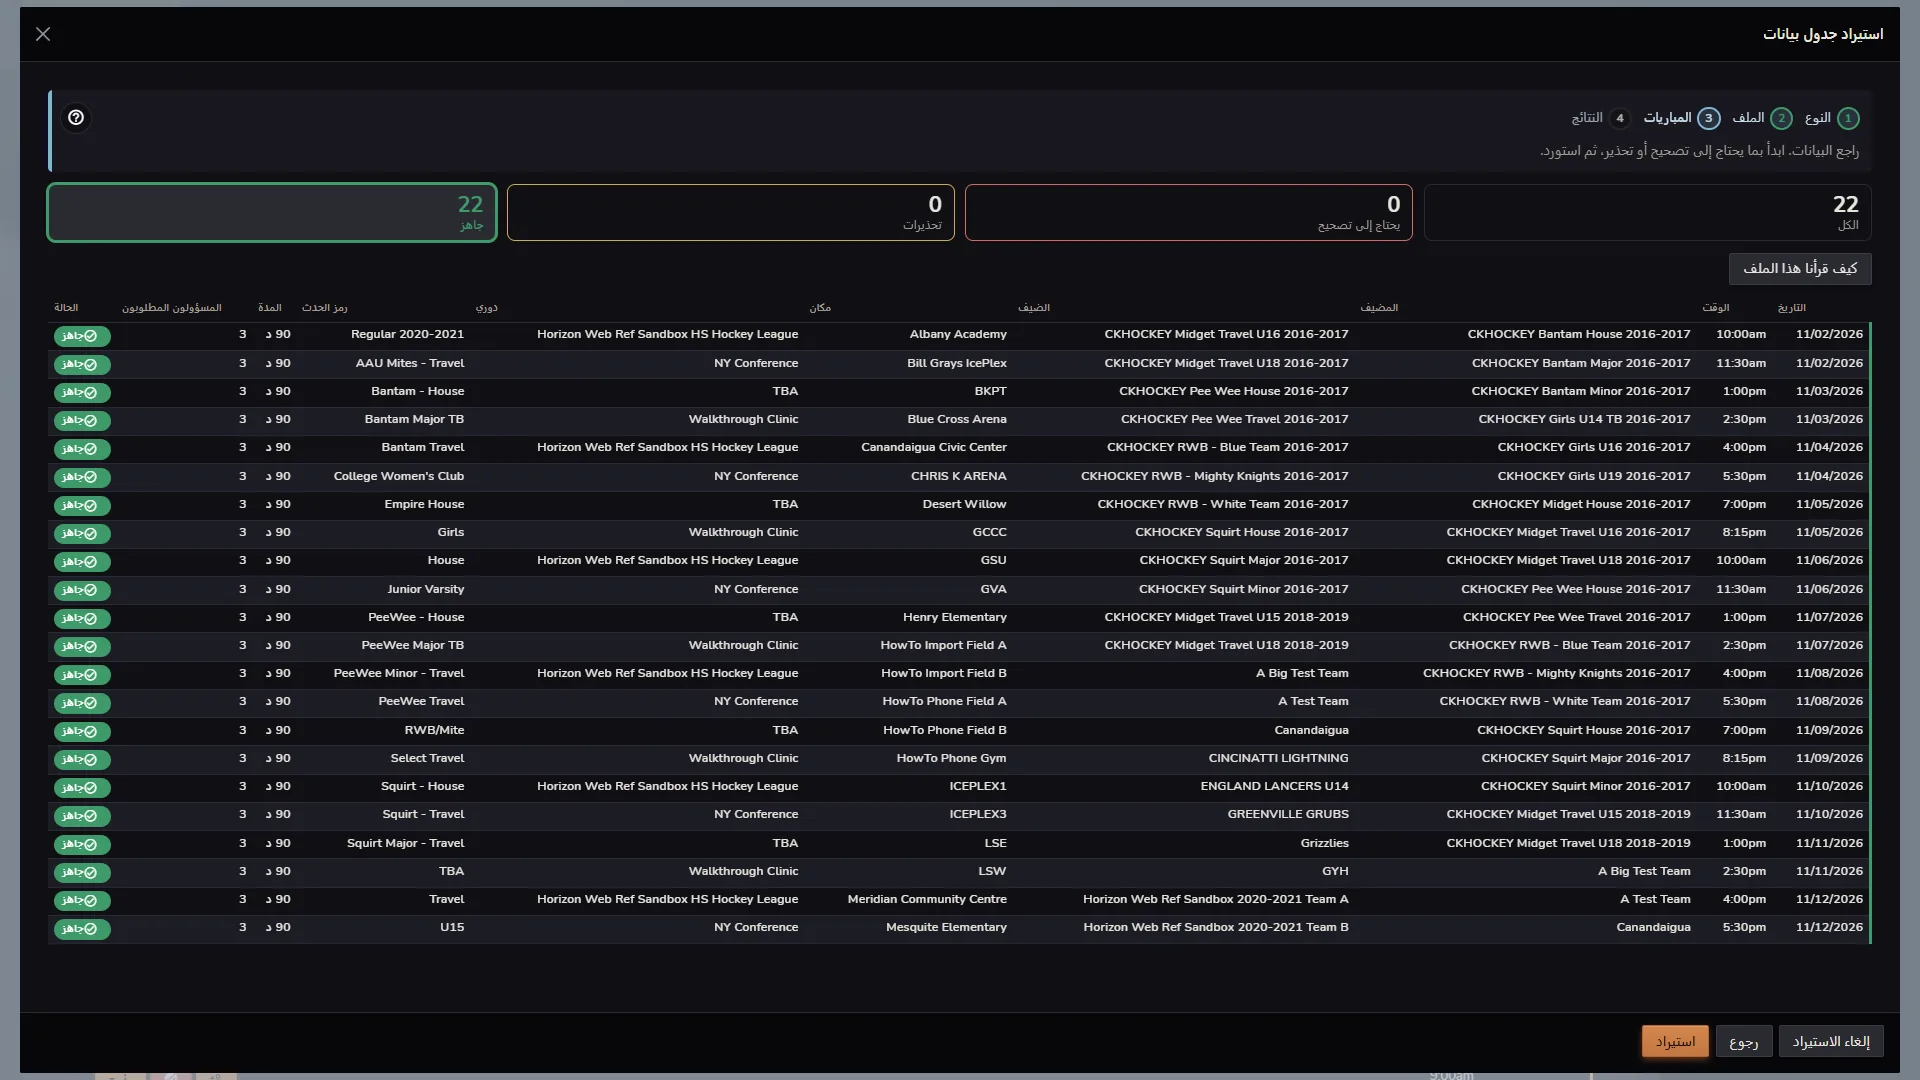Image resolution: width=1920 pixels, height=1080 pixels.
Task: Click the الحالة status column header
Action: pyautogui.click(x=66, y=308)
